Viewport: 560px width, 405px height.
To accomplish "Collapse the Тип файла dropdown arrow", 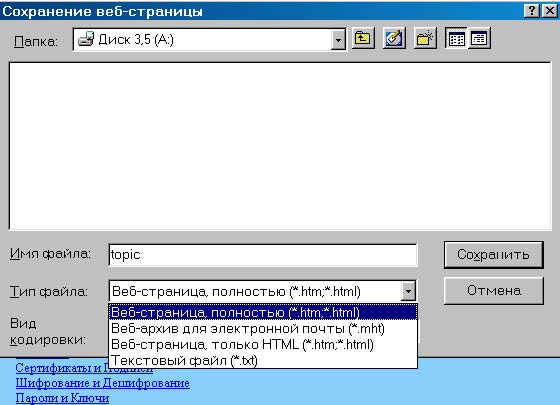I will (x=408, y=291).
